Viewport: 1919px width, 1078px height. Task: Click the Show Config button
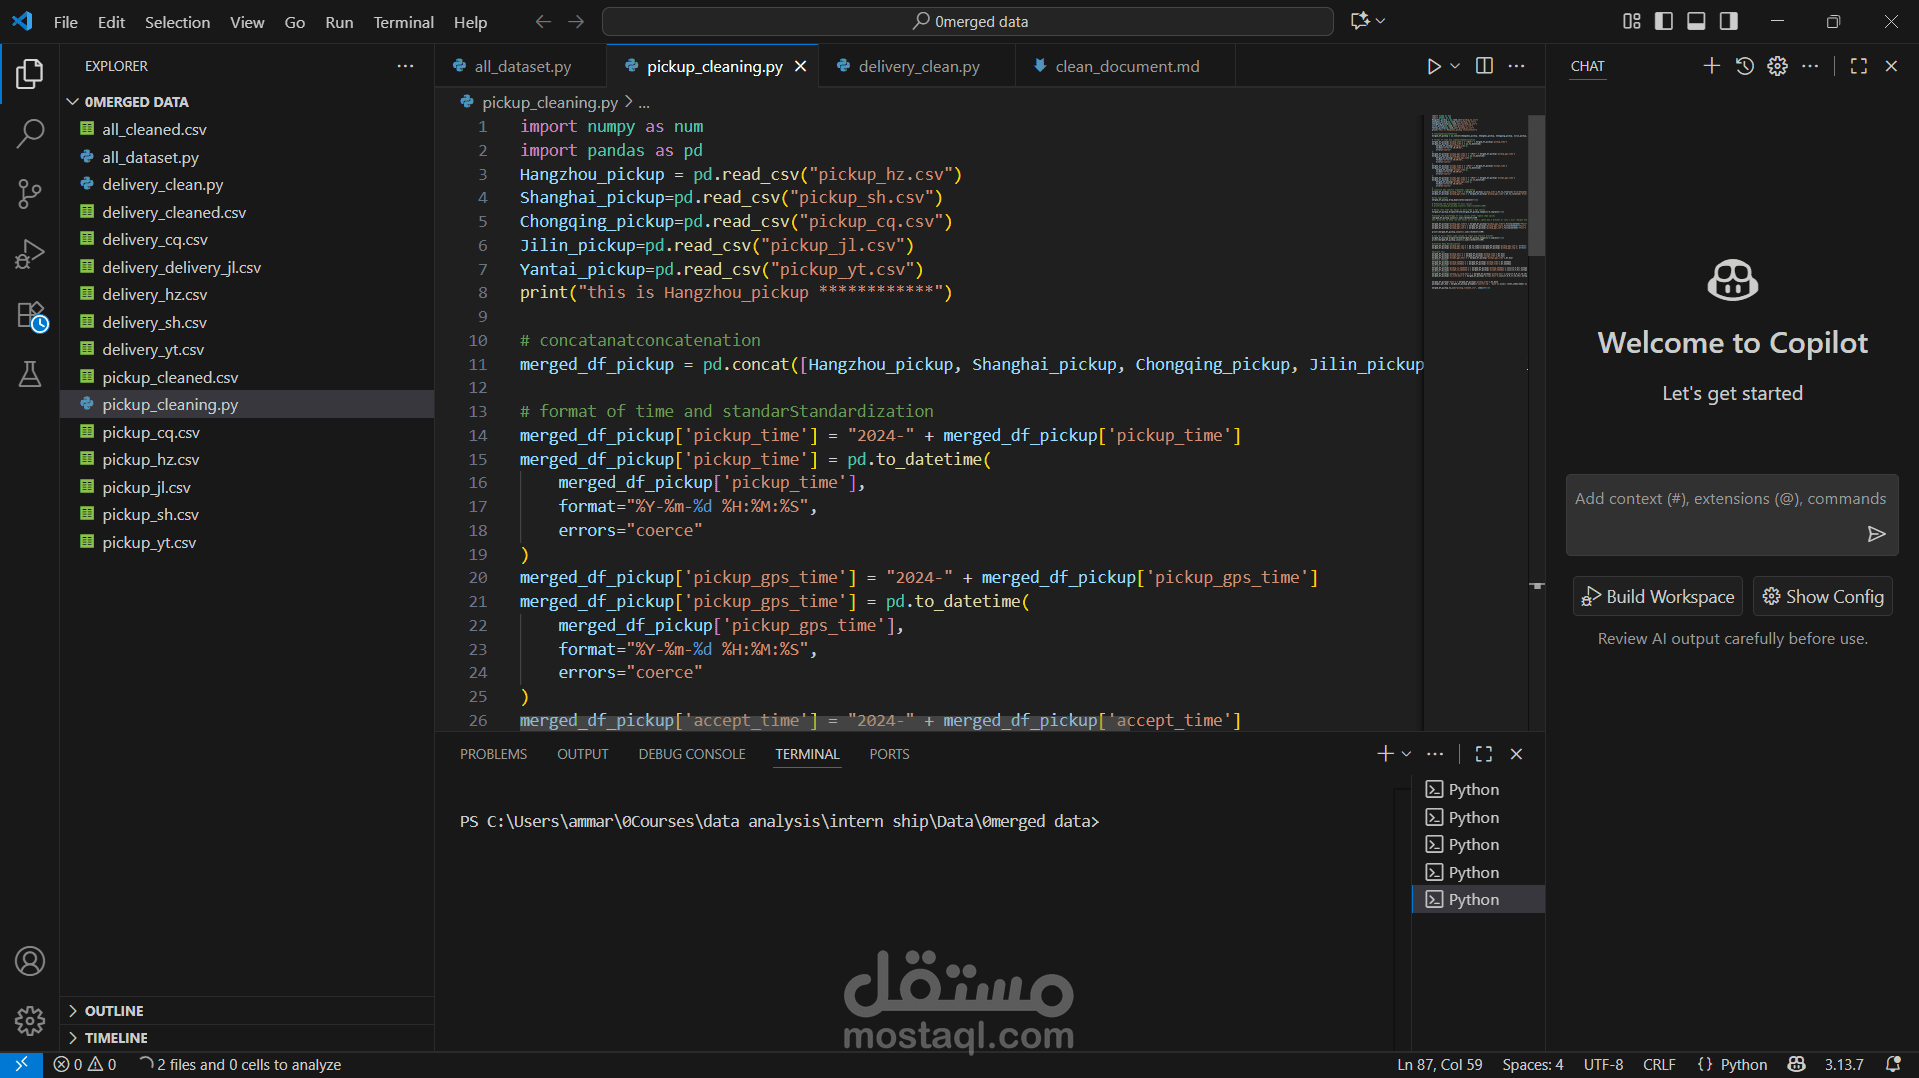point(1822,596)
